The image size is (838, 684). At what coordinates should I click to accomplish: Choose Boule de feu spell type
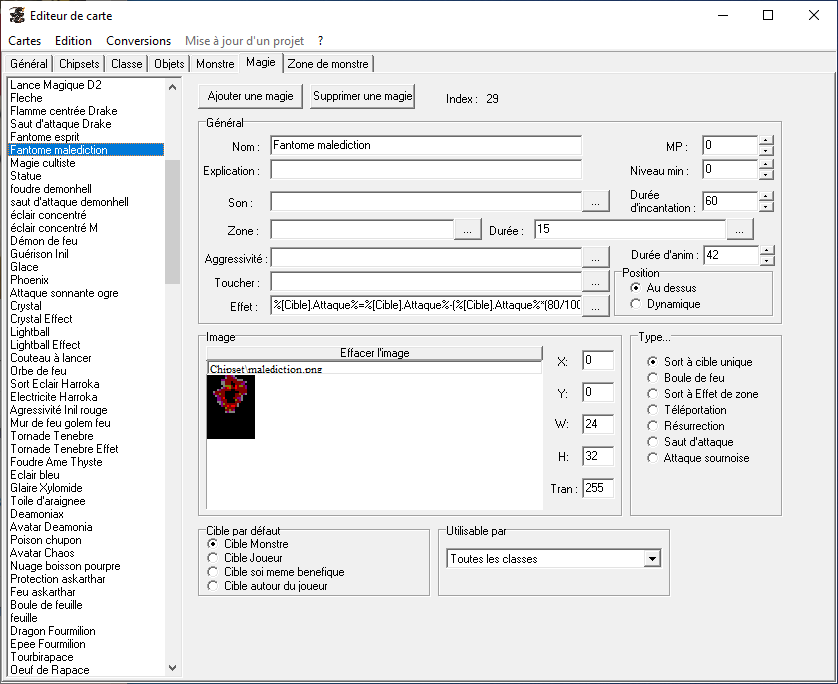point(653,378)
